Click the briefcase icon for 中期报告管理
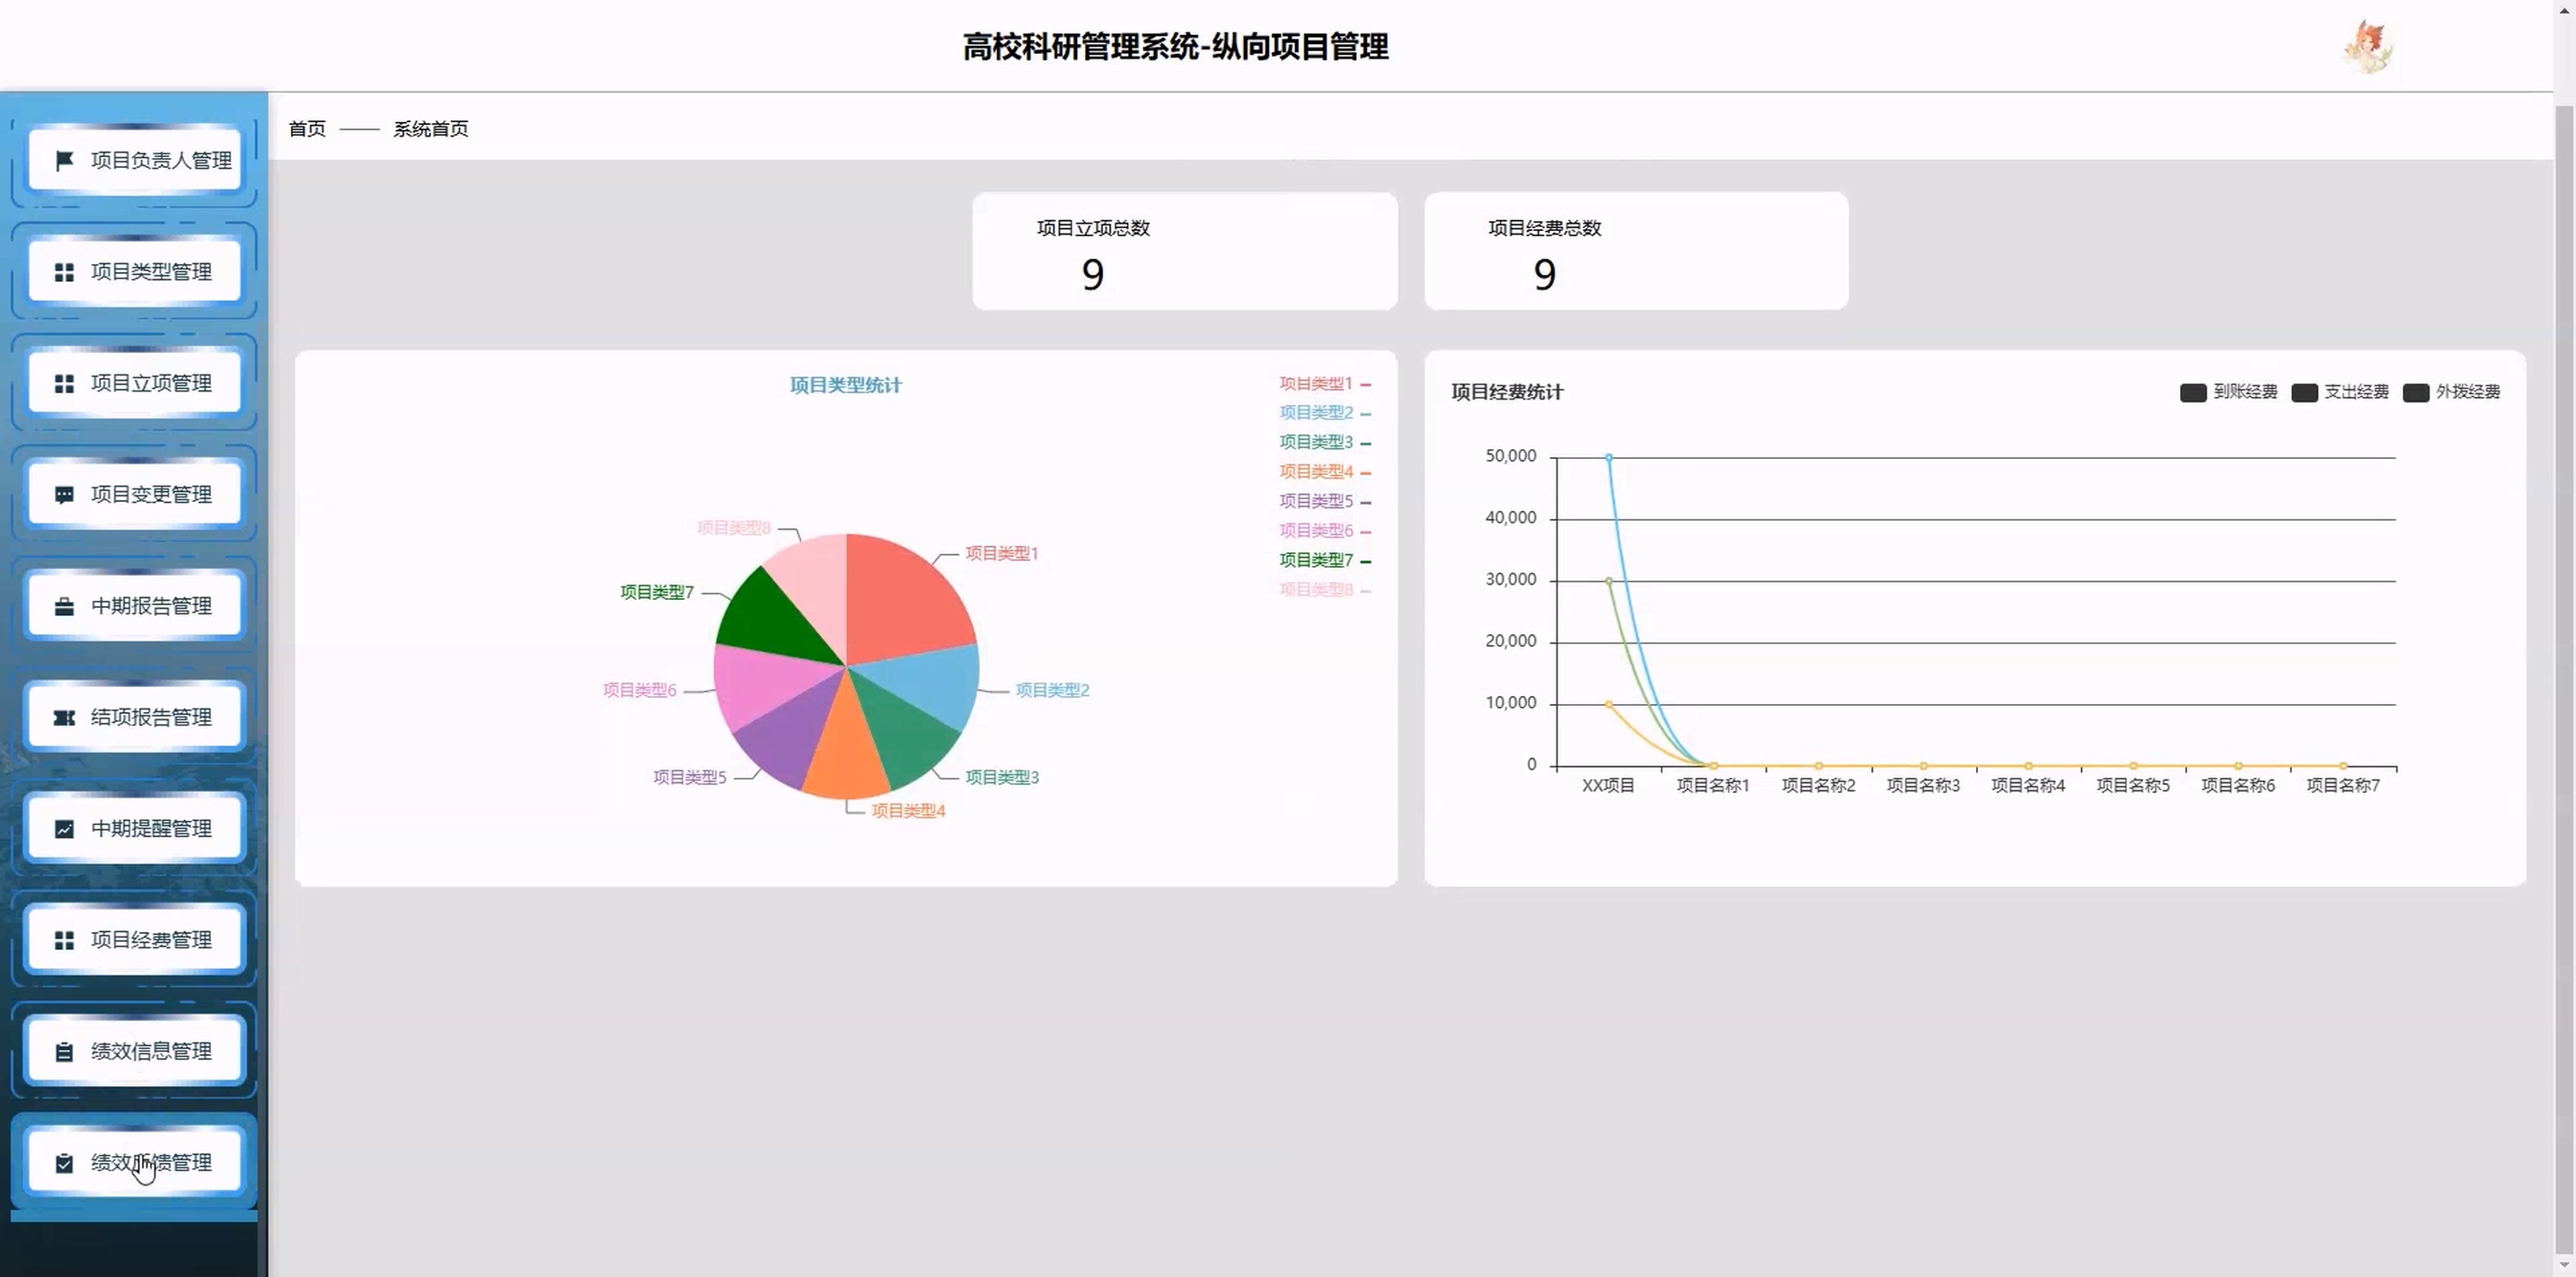This screenshot has width=2576, height=1277. (x=64, y=606)
